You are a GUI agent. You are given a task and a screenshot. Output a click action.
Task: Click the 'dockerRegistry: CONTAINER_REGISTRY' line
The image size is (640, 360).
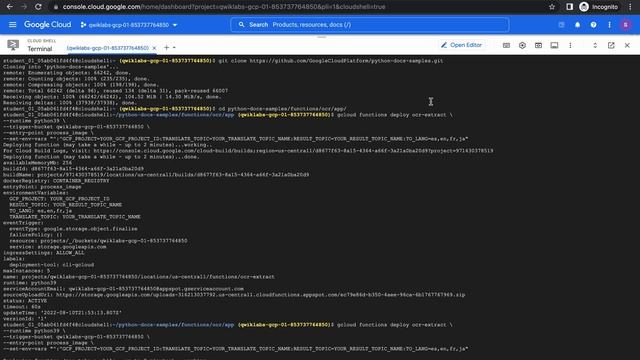[x=56, y=181]
